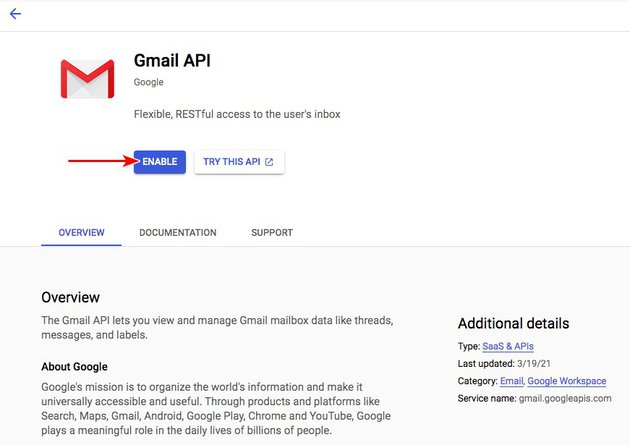Click 'The Gmail API lets you view' paragraph
This screenshot has width=630, height=445.
tap(217, 328)
